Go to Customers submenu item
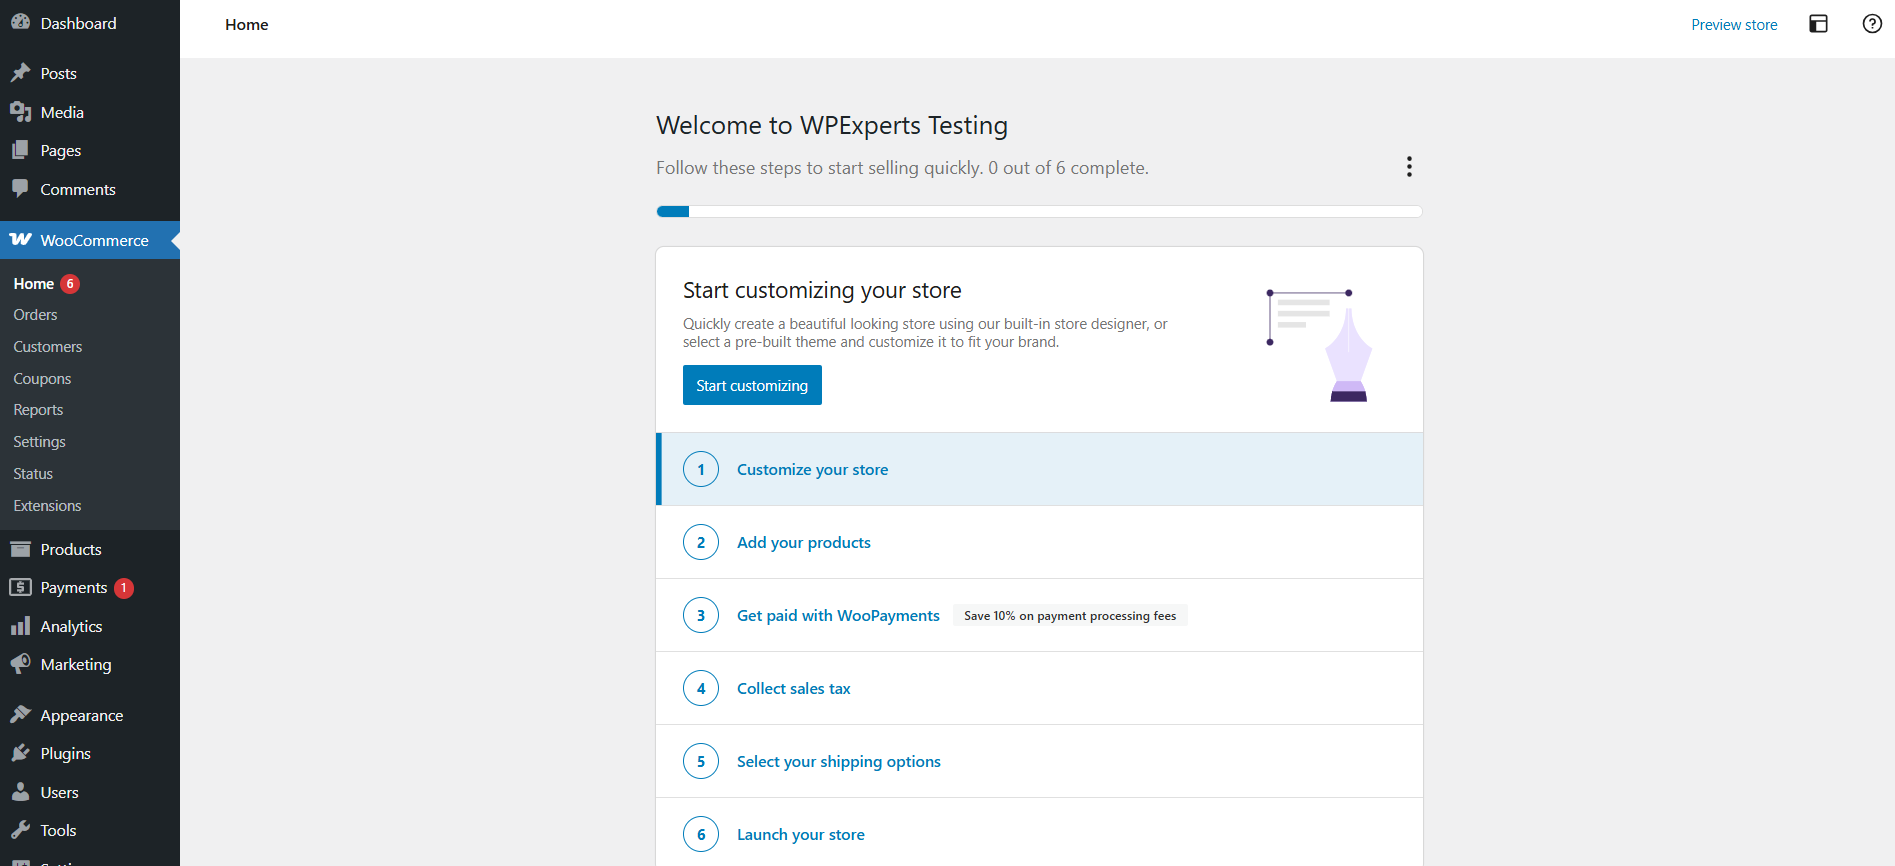 (48, 347)
